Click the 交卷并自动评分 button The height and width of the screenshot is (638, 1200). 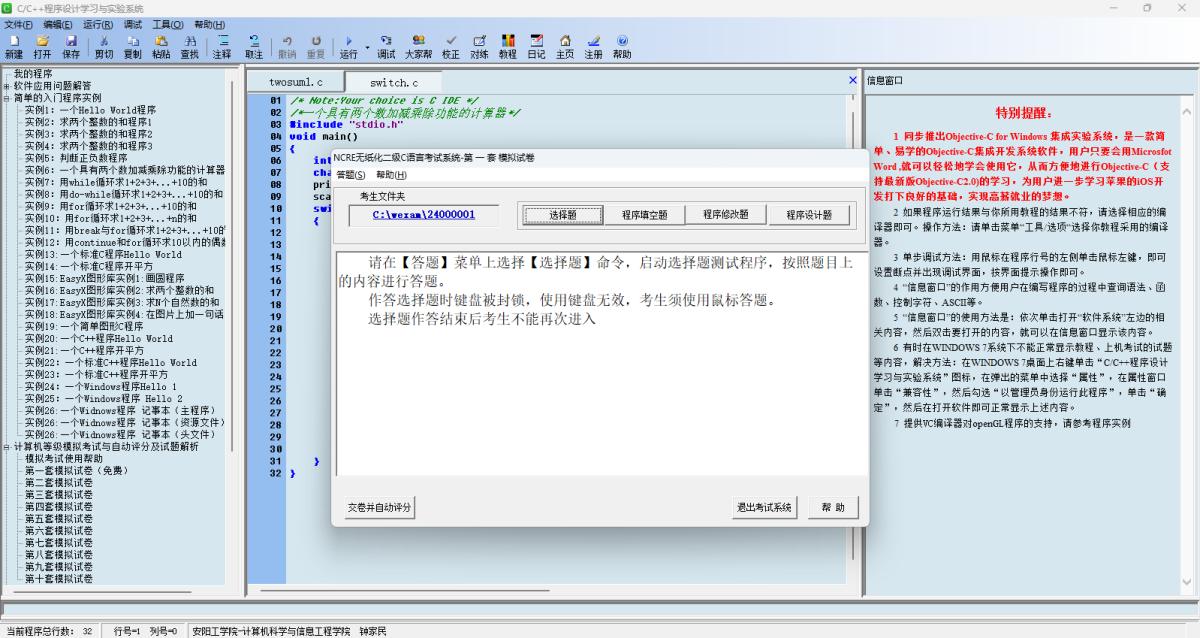379,508
